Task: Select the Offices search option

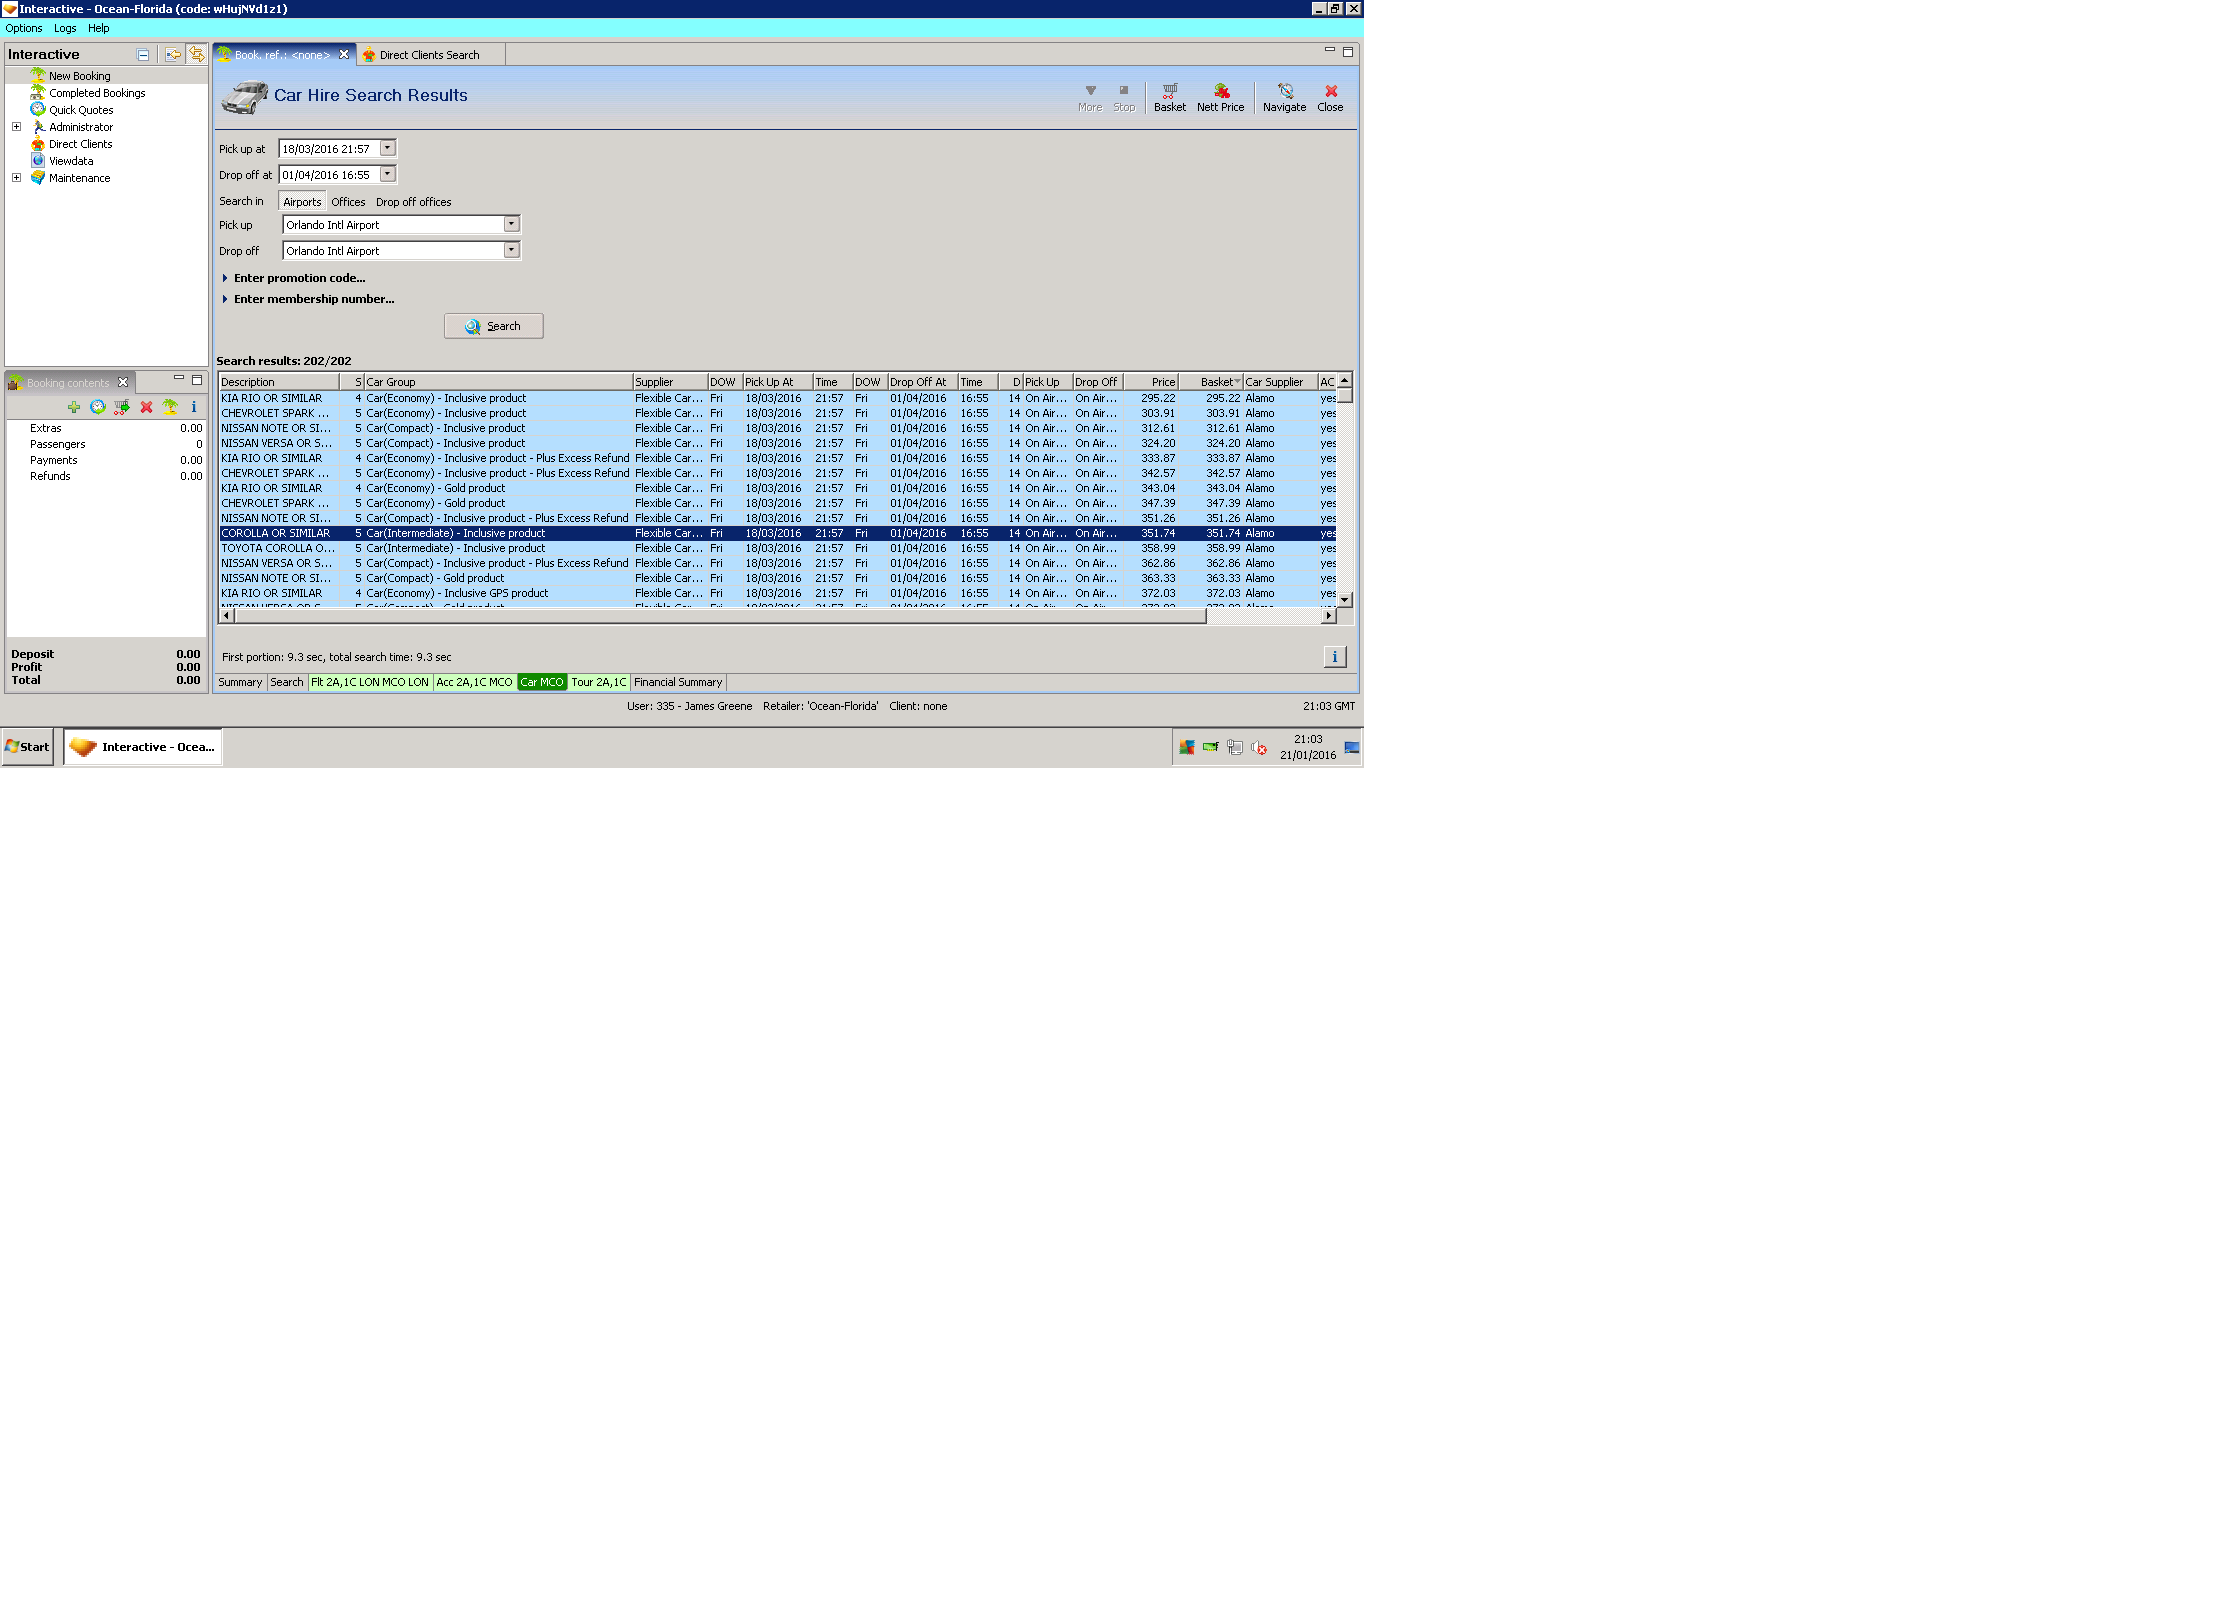Action: pos(348,202)
